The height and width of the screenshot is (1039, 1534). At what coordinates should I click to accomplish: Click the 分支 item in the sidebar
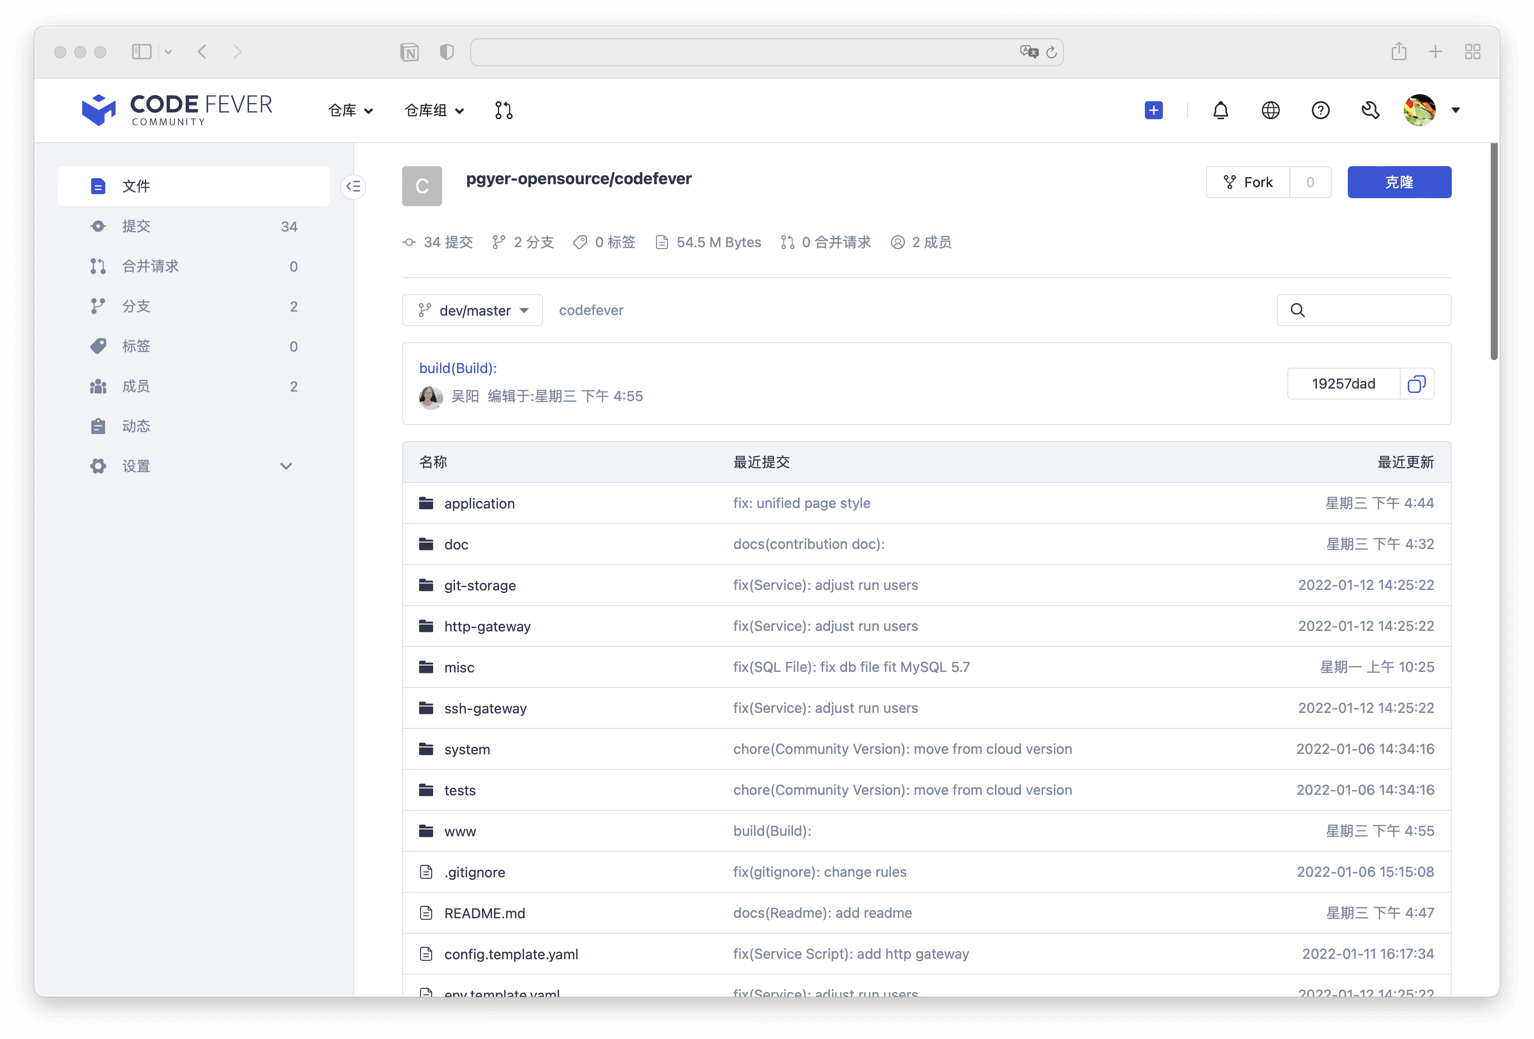[x=135, y=306]
